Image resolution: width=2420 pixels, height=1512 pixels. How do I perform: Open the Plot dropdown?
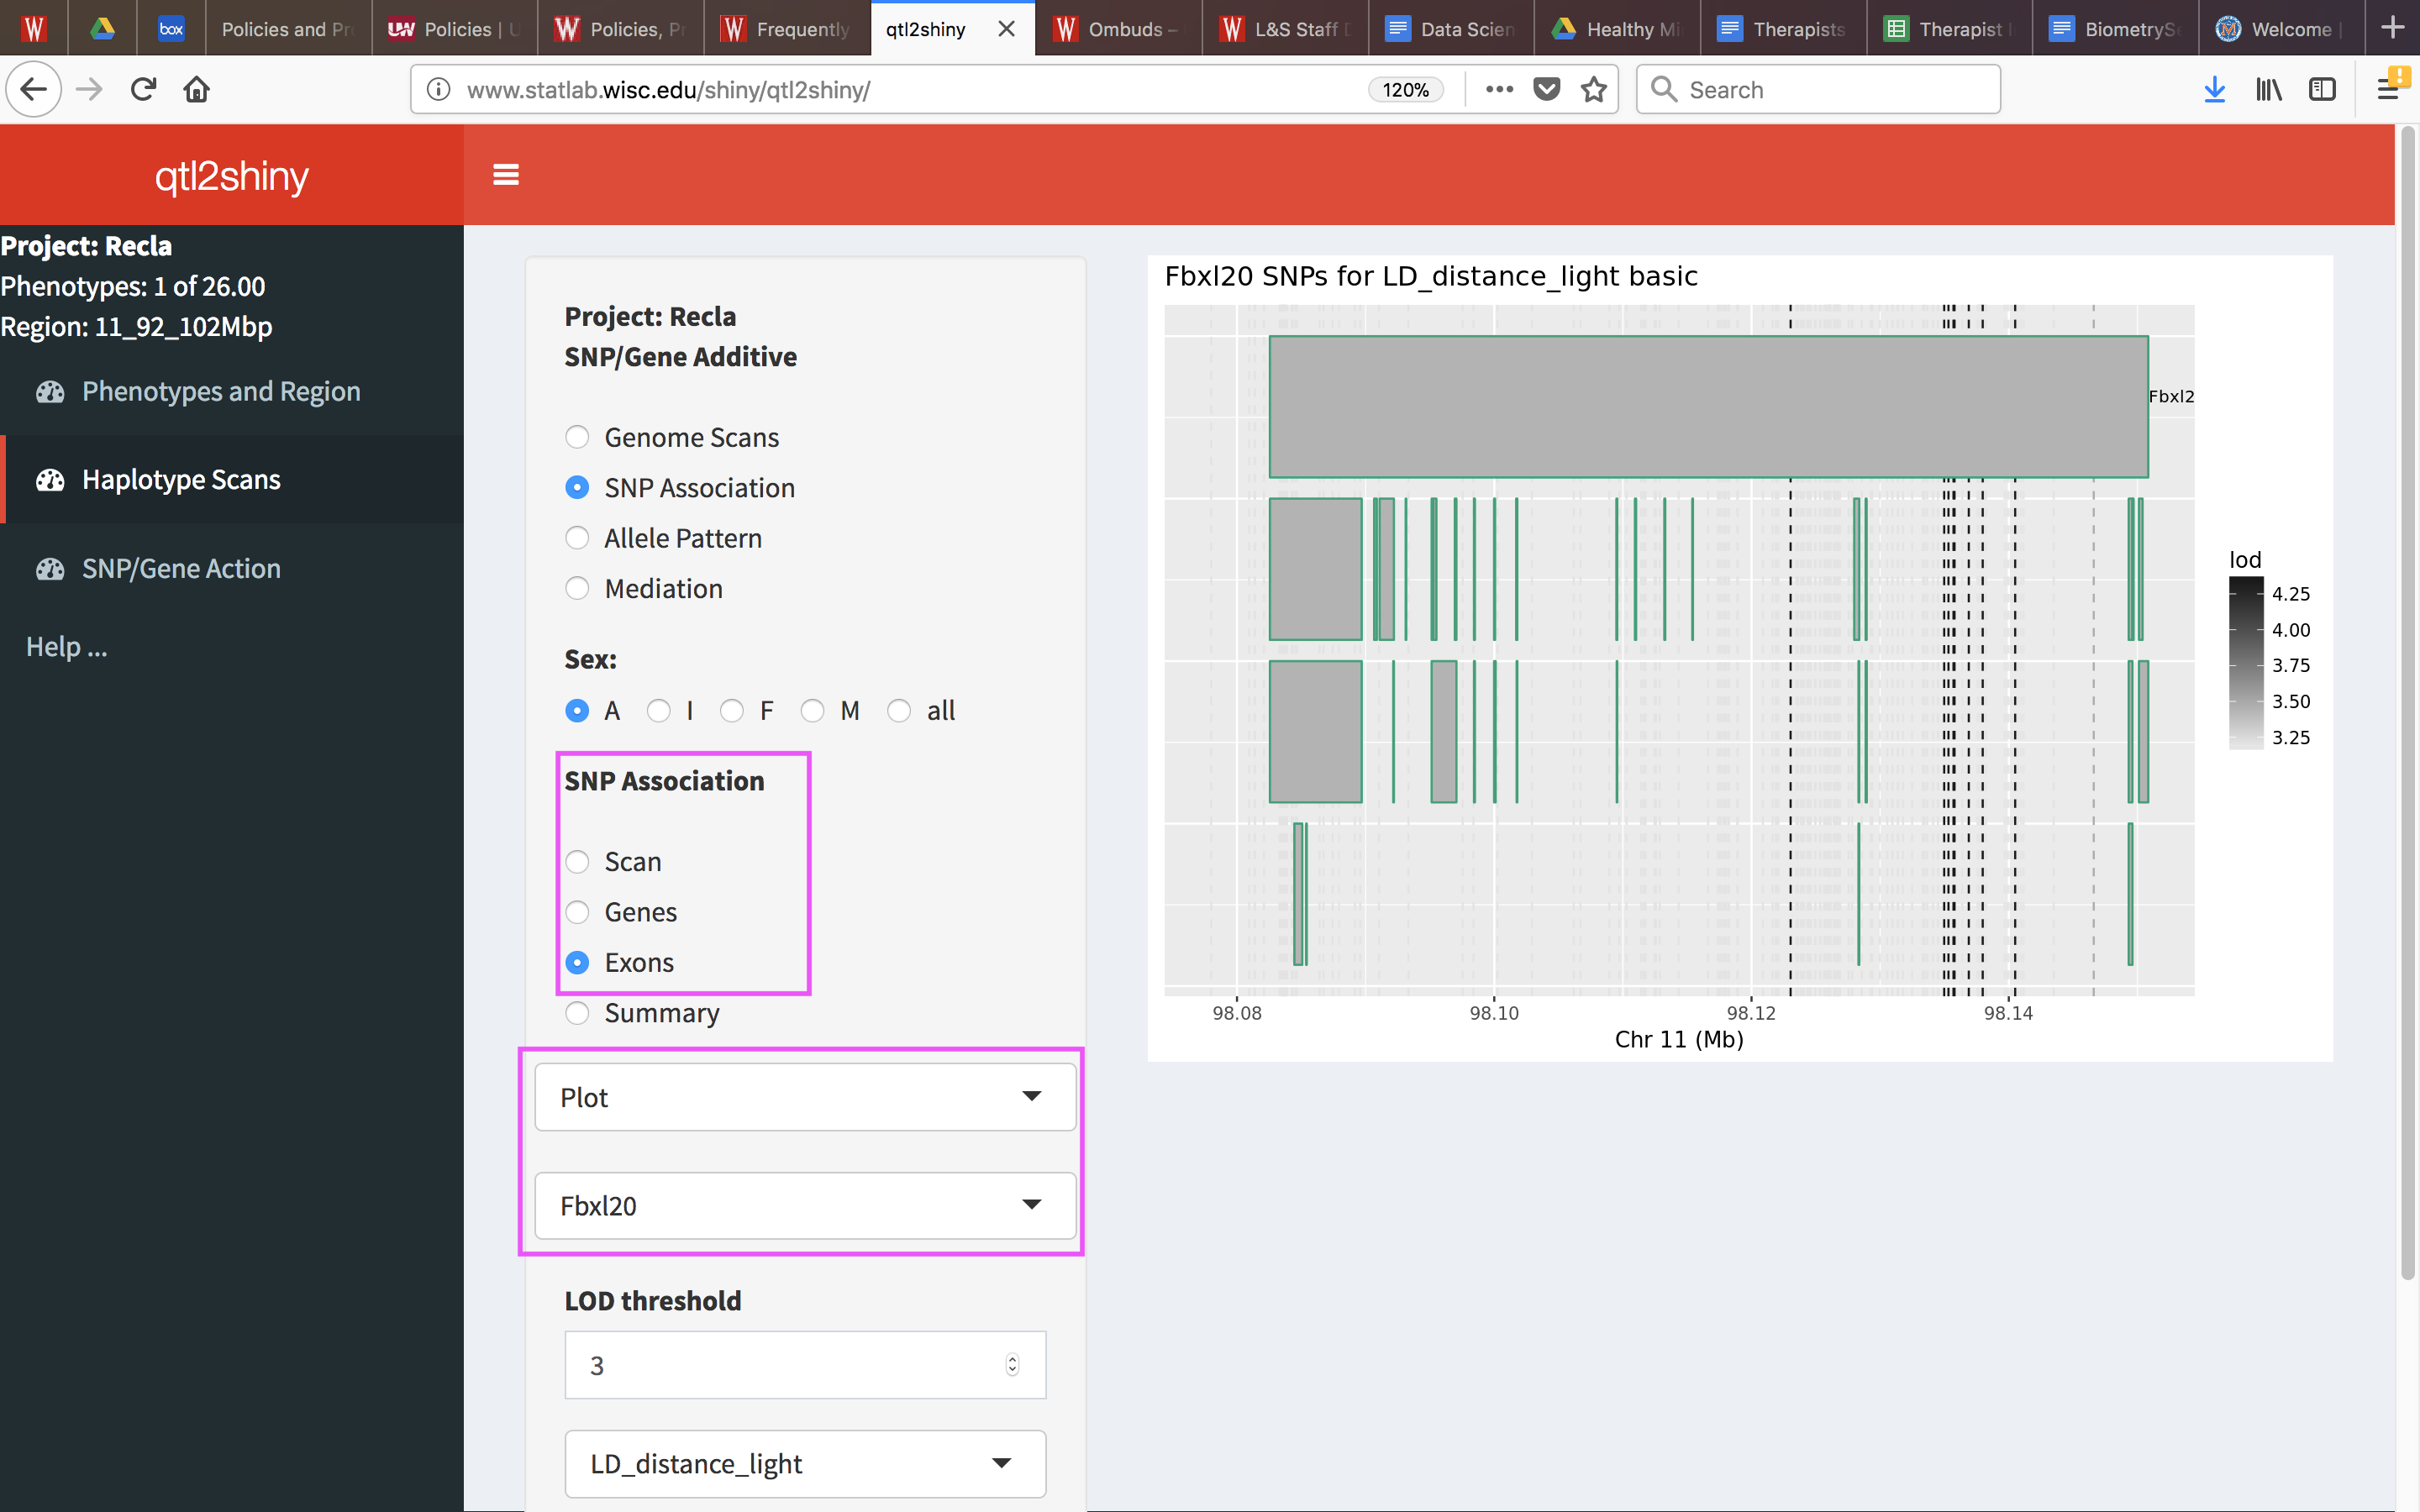click(x=805, y=1097)
